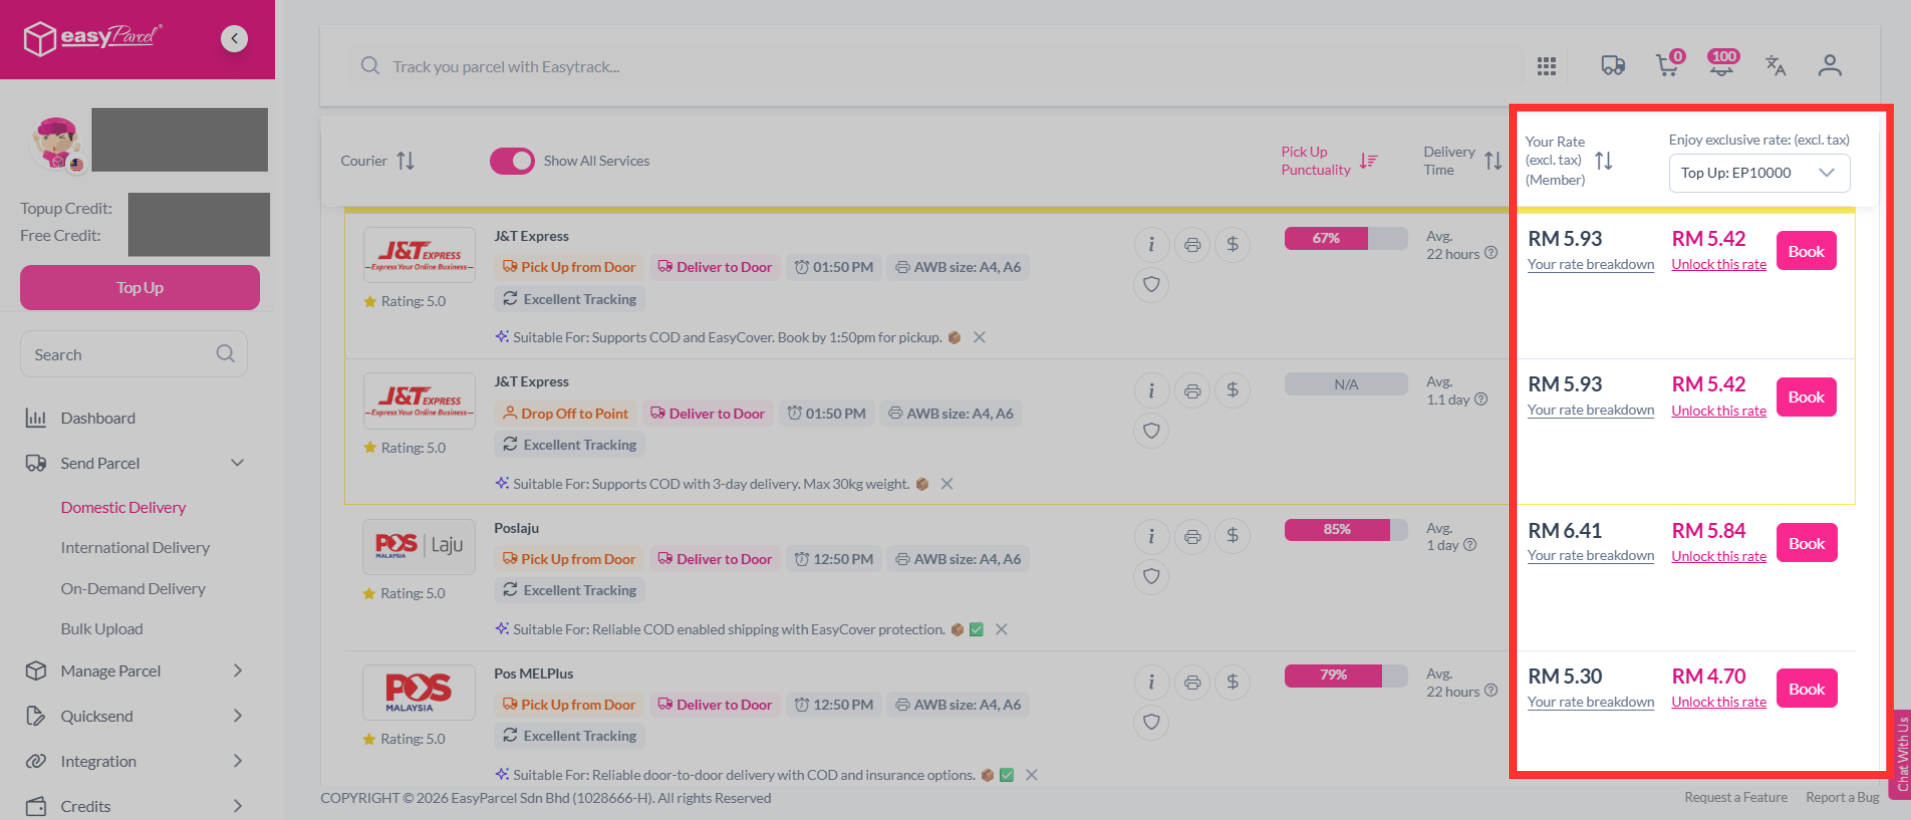Click the dollar icon for Poslaju

1233,537
